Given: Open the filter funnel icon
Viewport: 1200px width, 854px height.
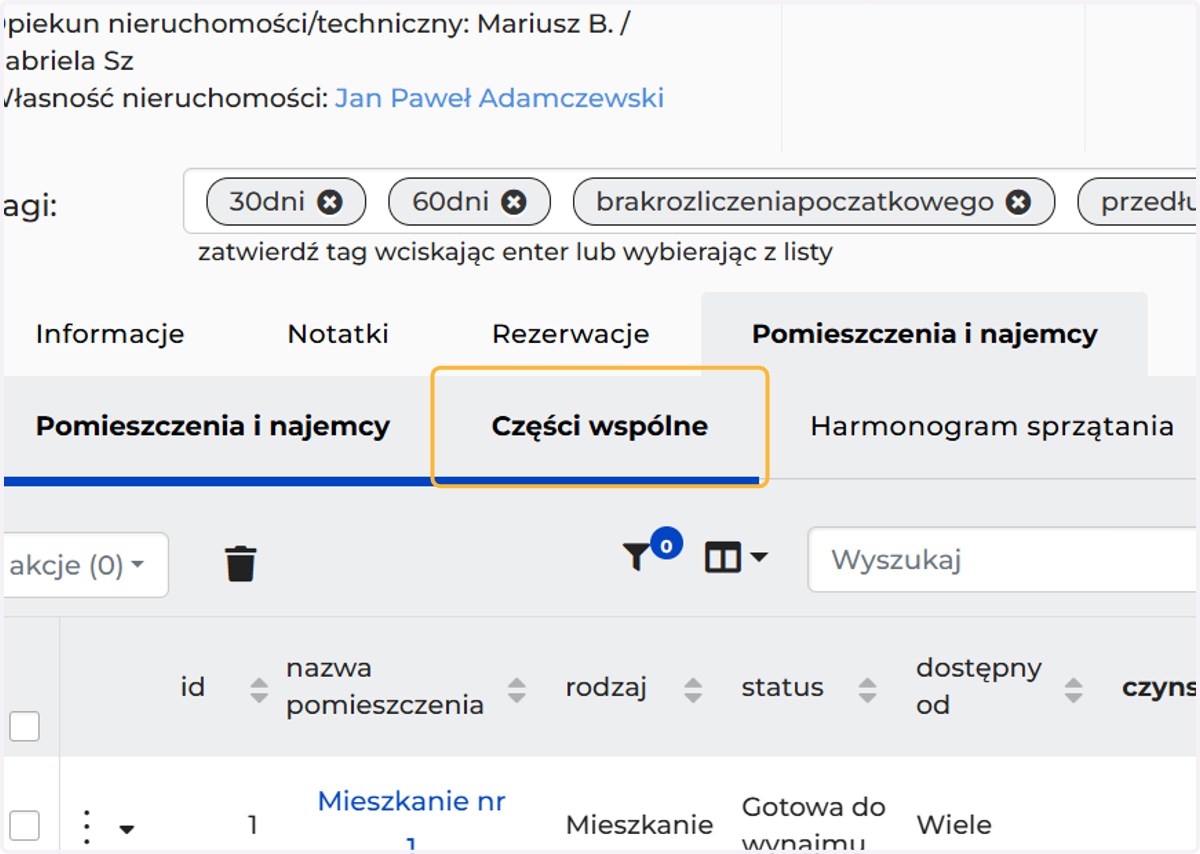Looking at the screenshot, I should [636, 558].
